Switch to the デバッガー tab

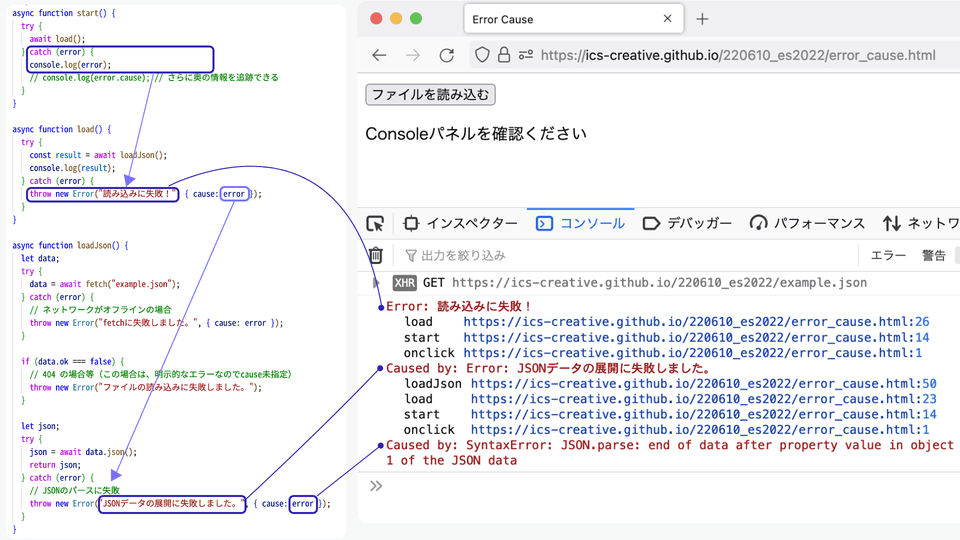[687, 223]
